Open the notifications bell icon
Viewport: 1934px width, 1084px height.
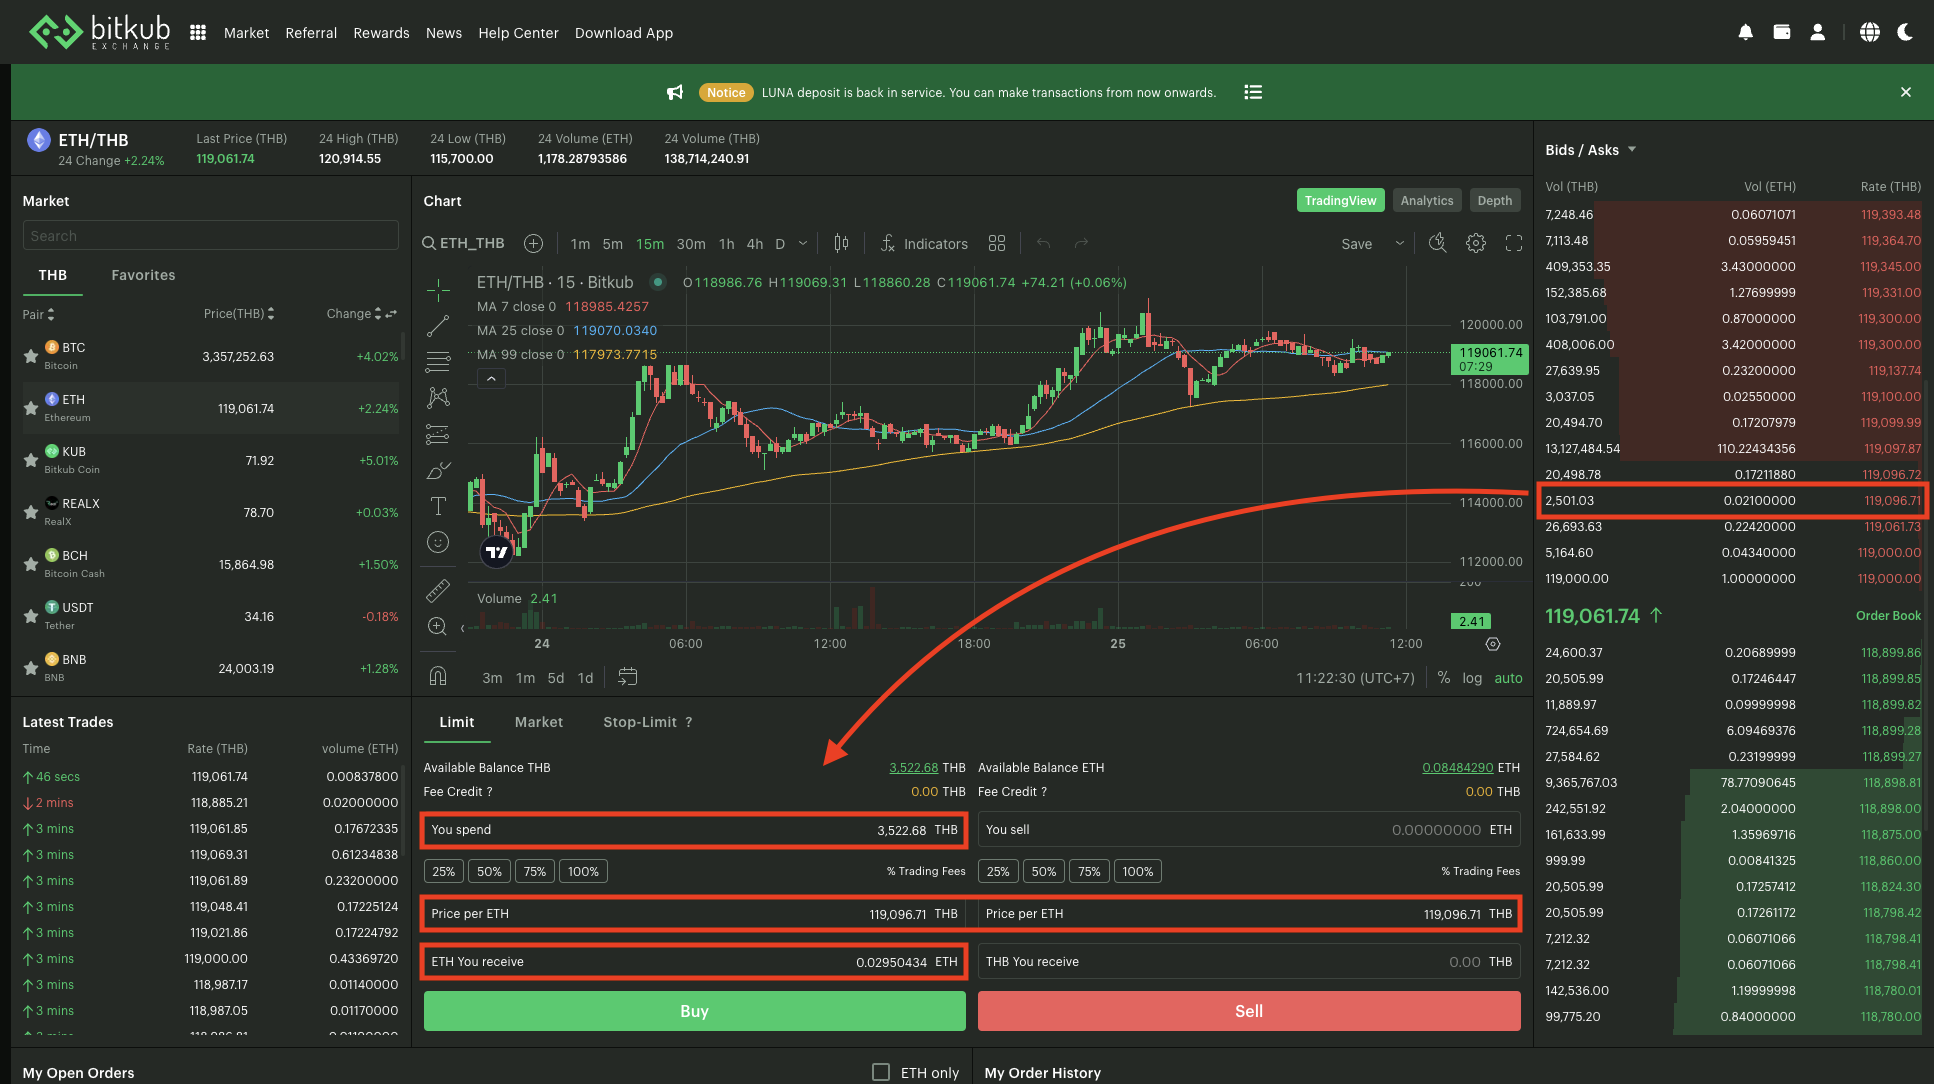[x=1745, y=32]
